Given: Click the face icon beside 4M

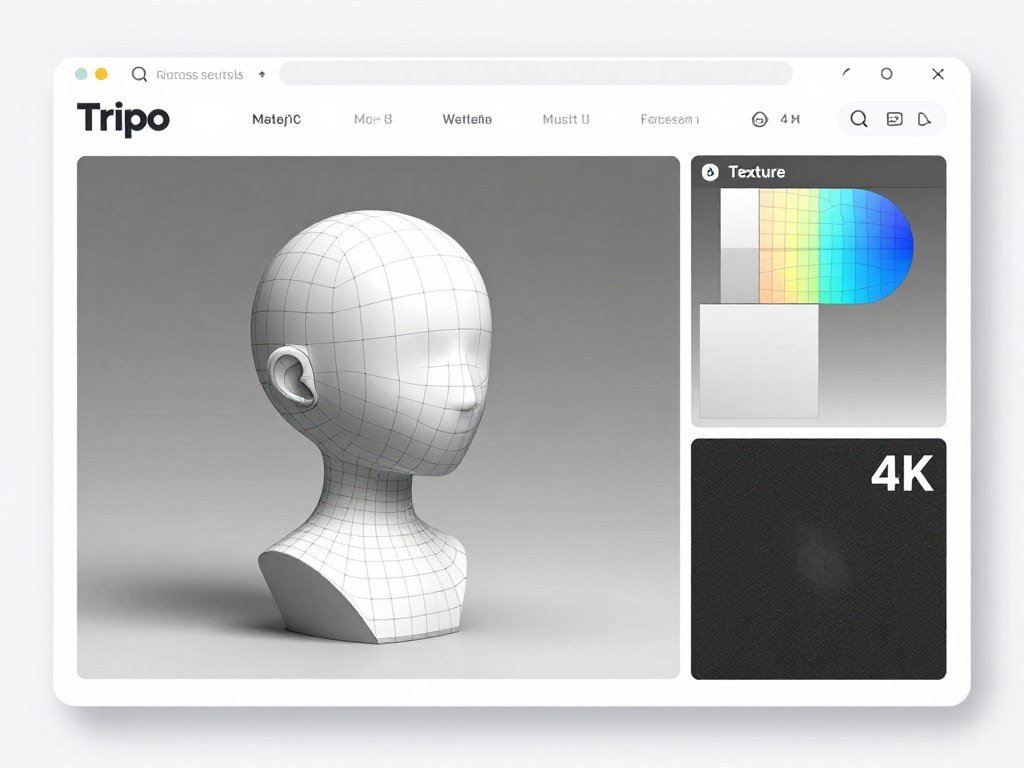Looking at the screenshot, I should 760,120.
